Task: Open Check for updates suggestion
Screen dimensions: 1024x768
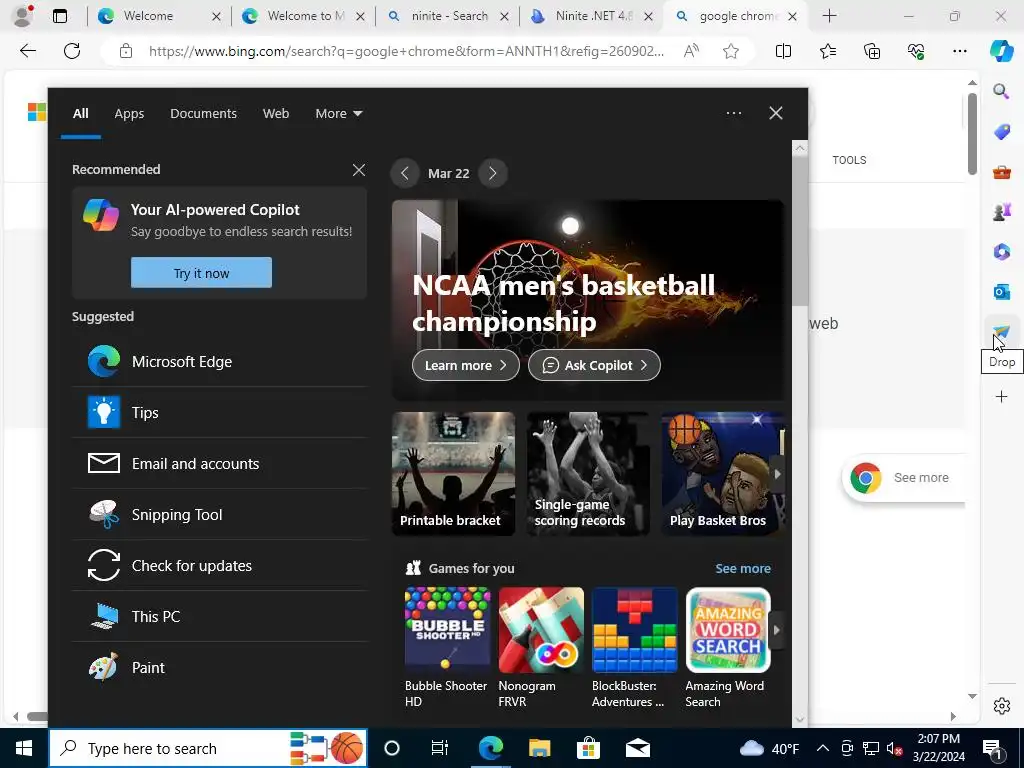Action: click(x=219, y=566)
